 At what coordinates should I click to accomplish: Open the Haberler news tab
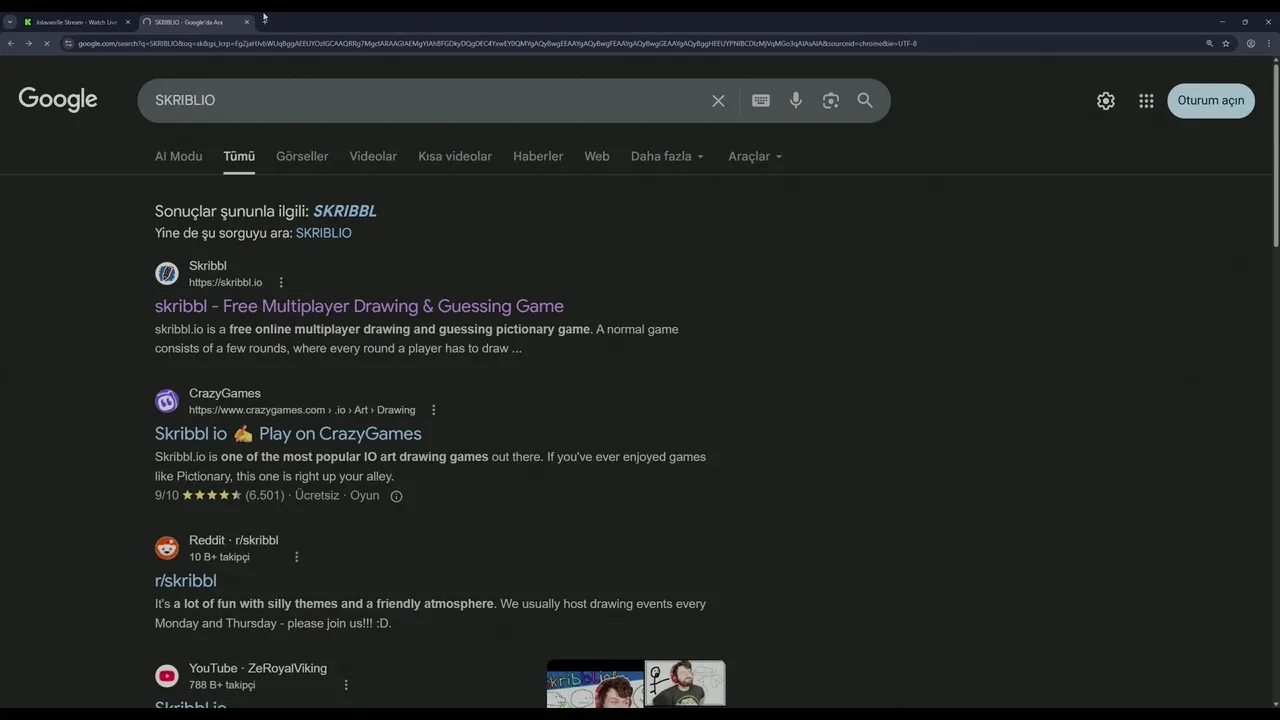pyautogui.click(x=538, y=156)
